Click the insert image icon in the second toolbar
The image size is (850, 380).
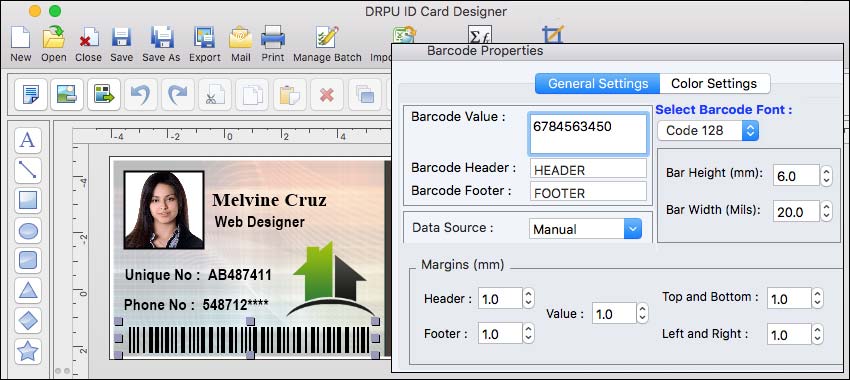(x=67, y=95)
